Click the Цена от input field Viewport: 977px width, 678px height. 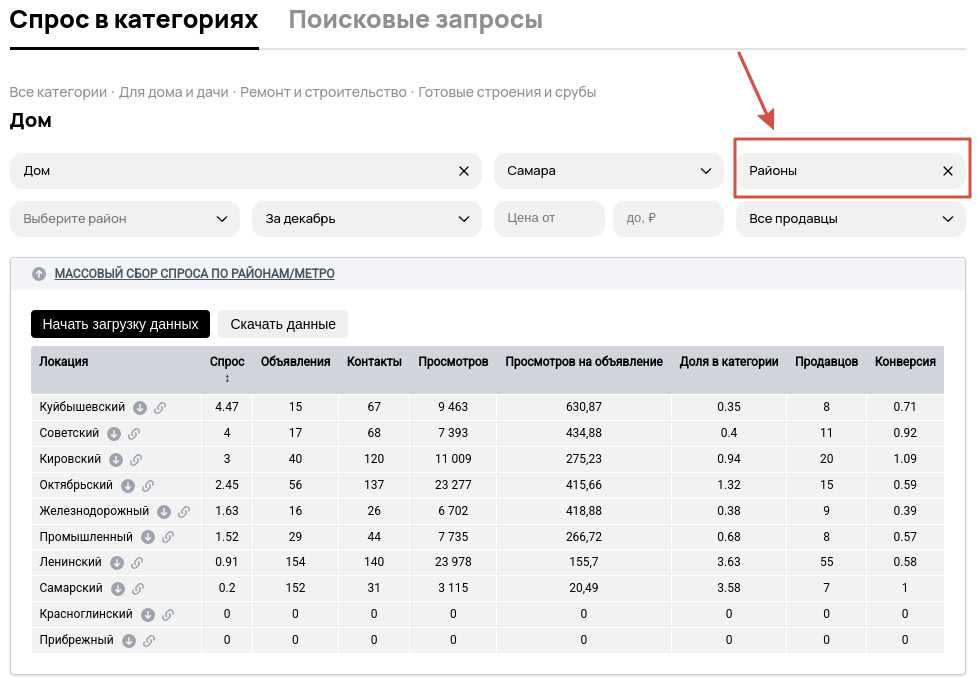(x=549, y=219)
